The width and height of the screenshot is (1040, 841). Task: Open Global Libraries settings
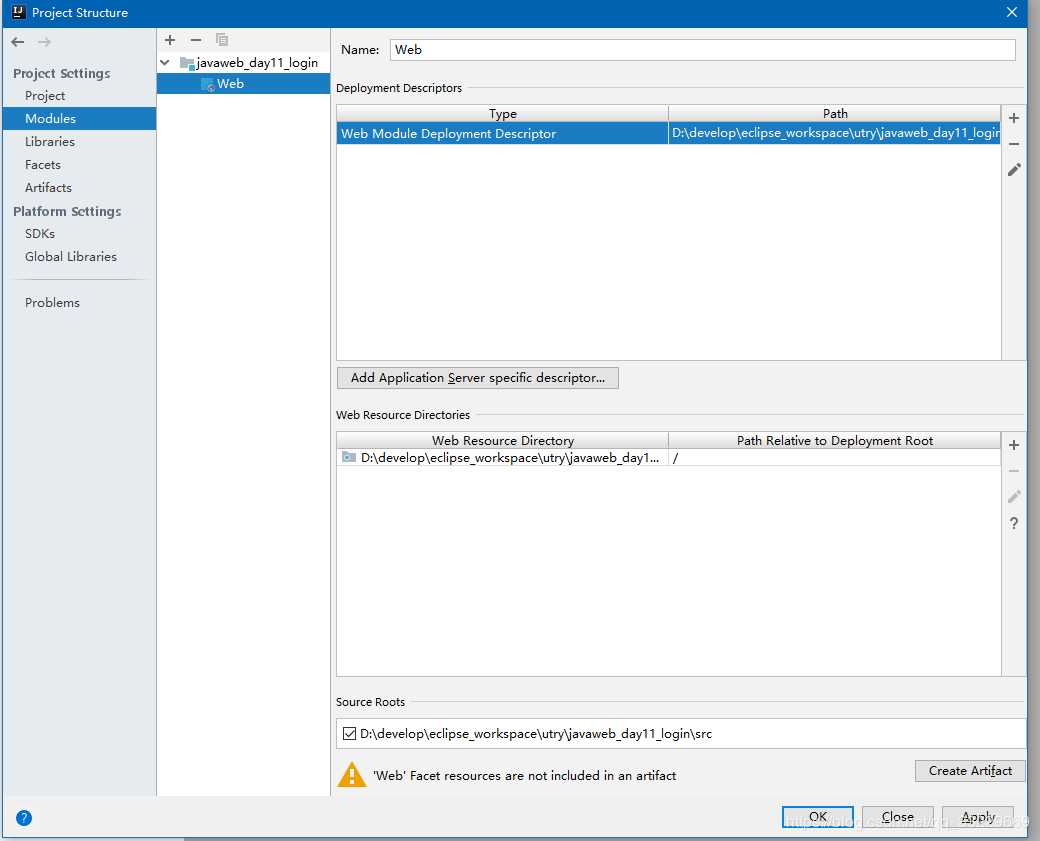[70, 257]
